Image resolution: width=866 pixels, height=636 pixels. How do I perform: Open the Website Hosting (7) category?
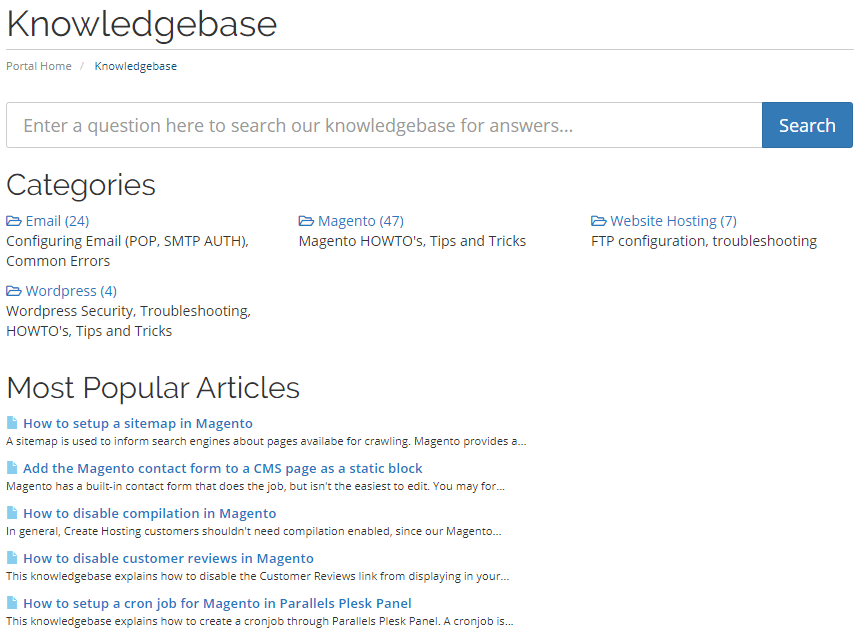[x=673, y=221]
